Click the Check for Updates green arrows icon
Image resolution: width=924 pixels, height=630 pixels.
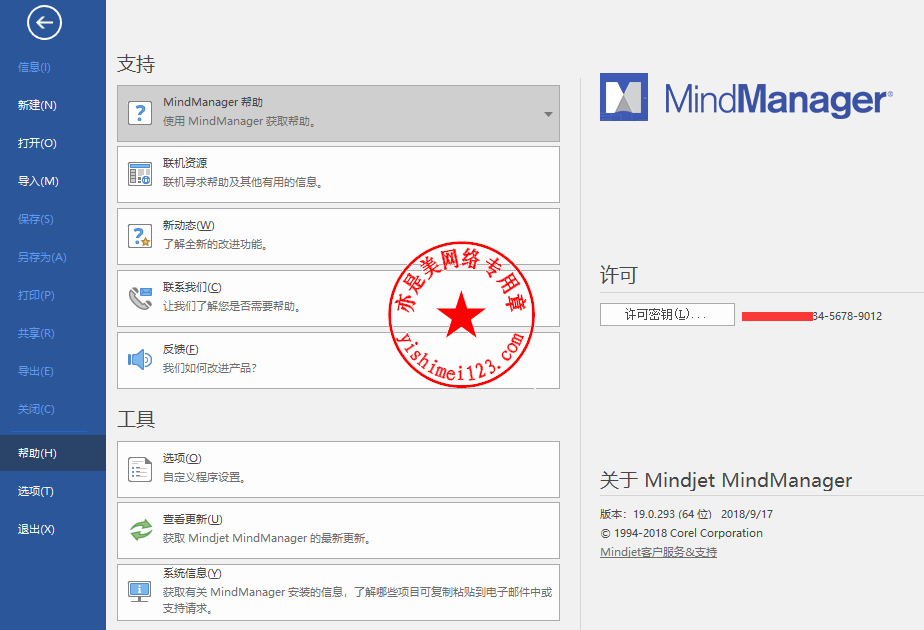click(x=141, y=530)
